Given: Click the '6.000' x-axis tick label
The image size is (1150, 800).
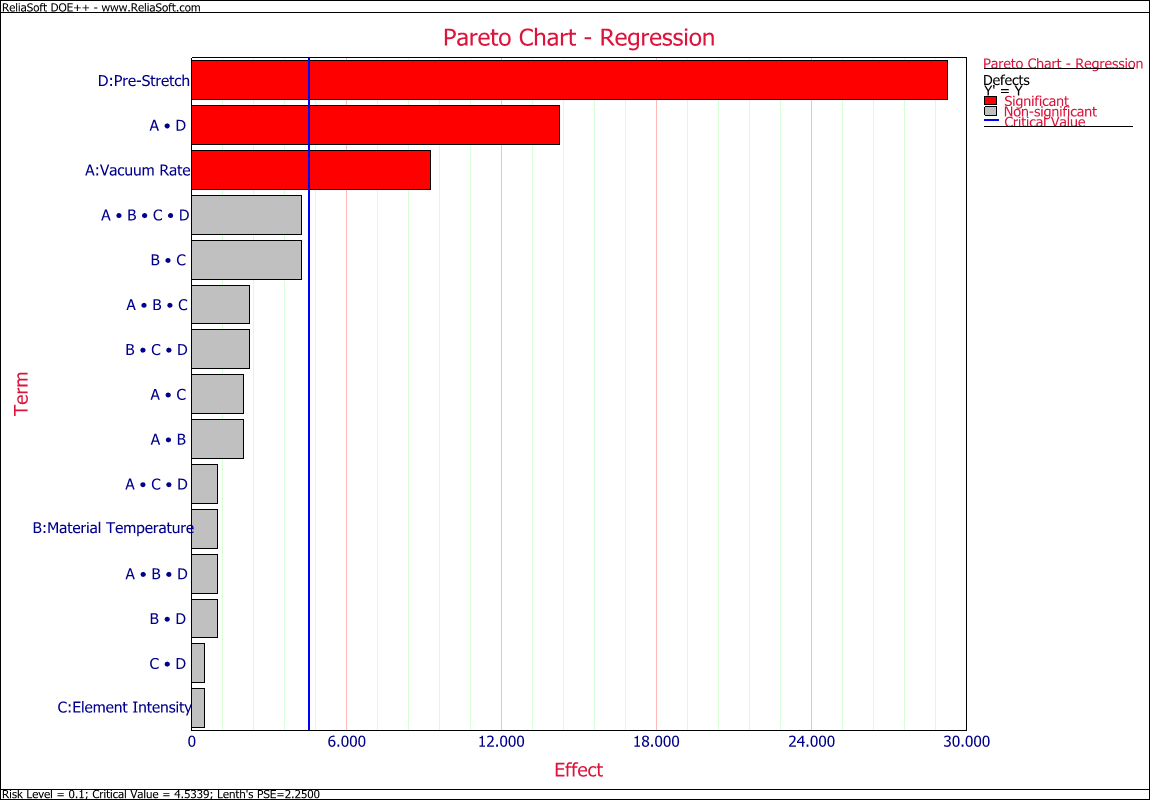Looking at the screenshot, I should [347, 741].
